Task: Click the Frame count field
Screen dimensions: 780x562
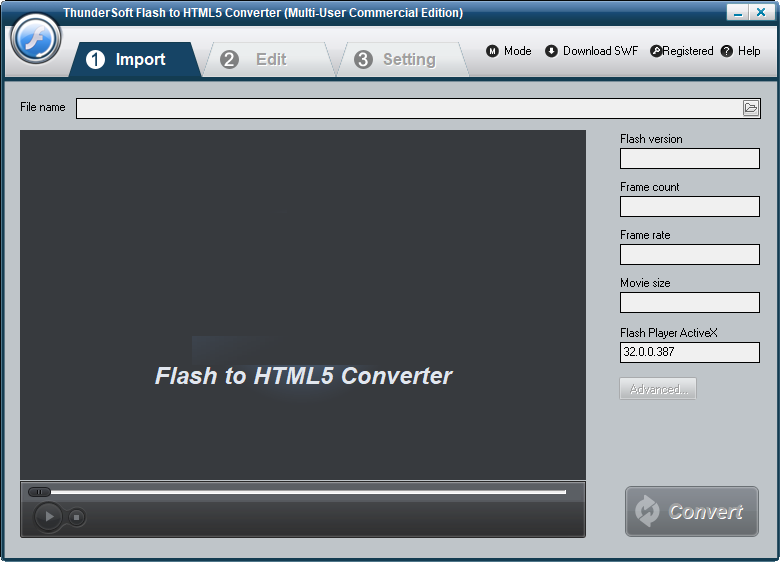Action: click(x=689, y=206)
